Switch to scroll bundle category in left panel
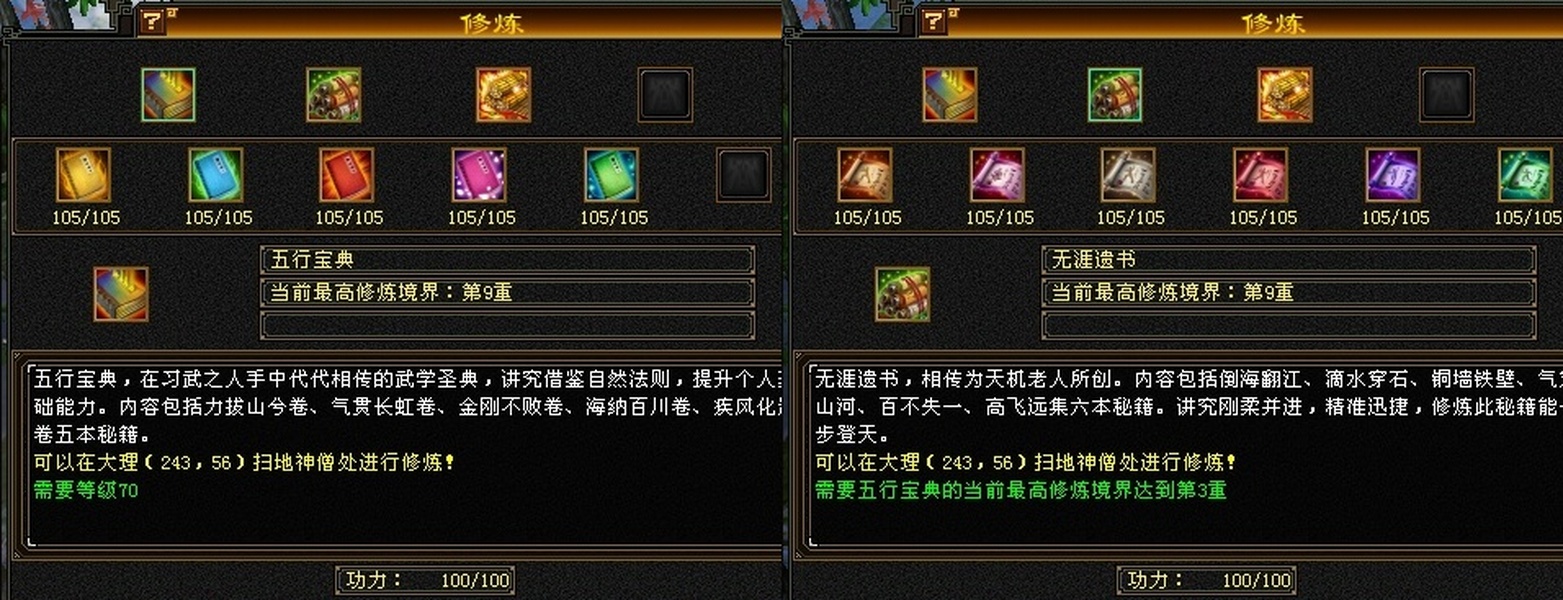The width and height of the screenshot is (1563, 600). pos(333,95)
